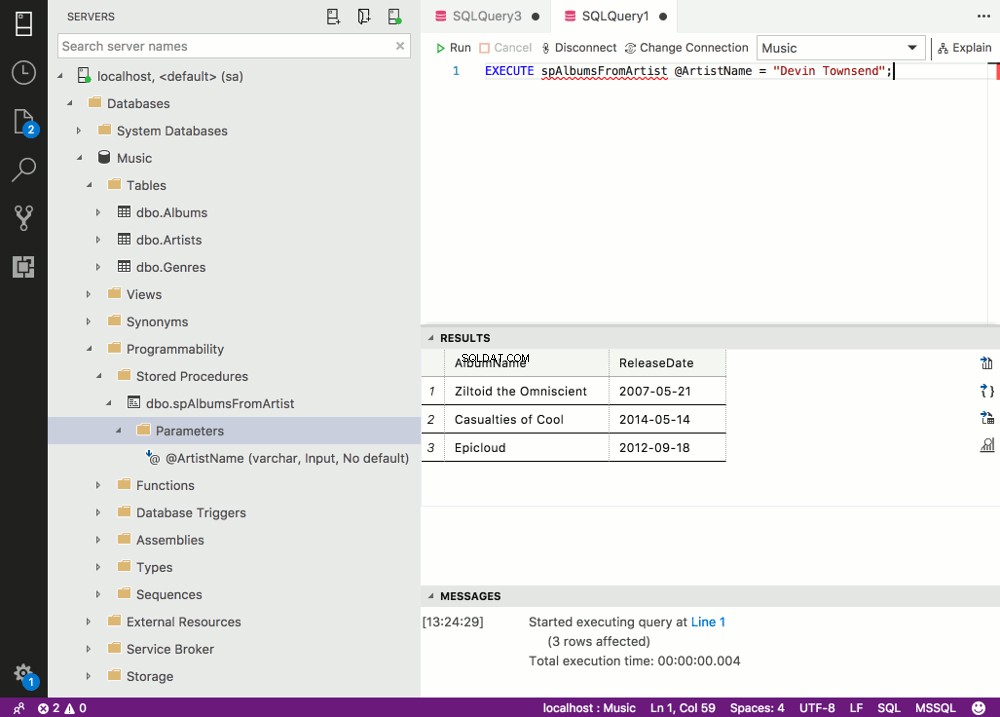Click the Cancel query button
The width and height of the screenshot is (1000, 717).
click(505, 48)
